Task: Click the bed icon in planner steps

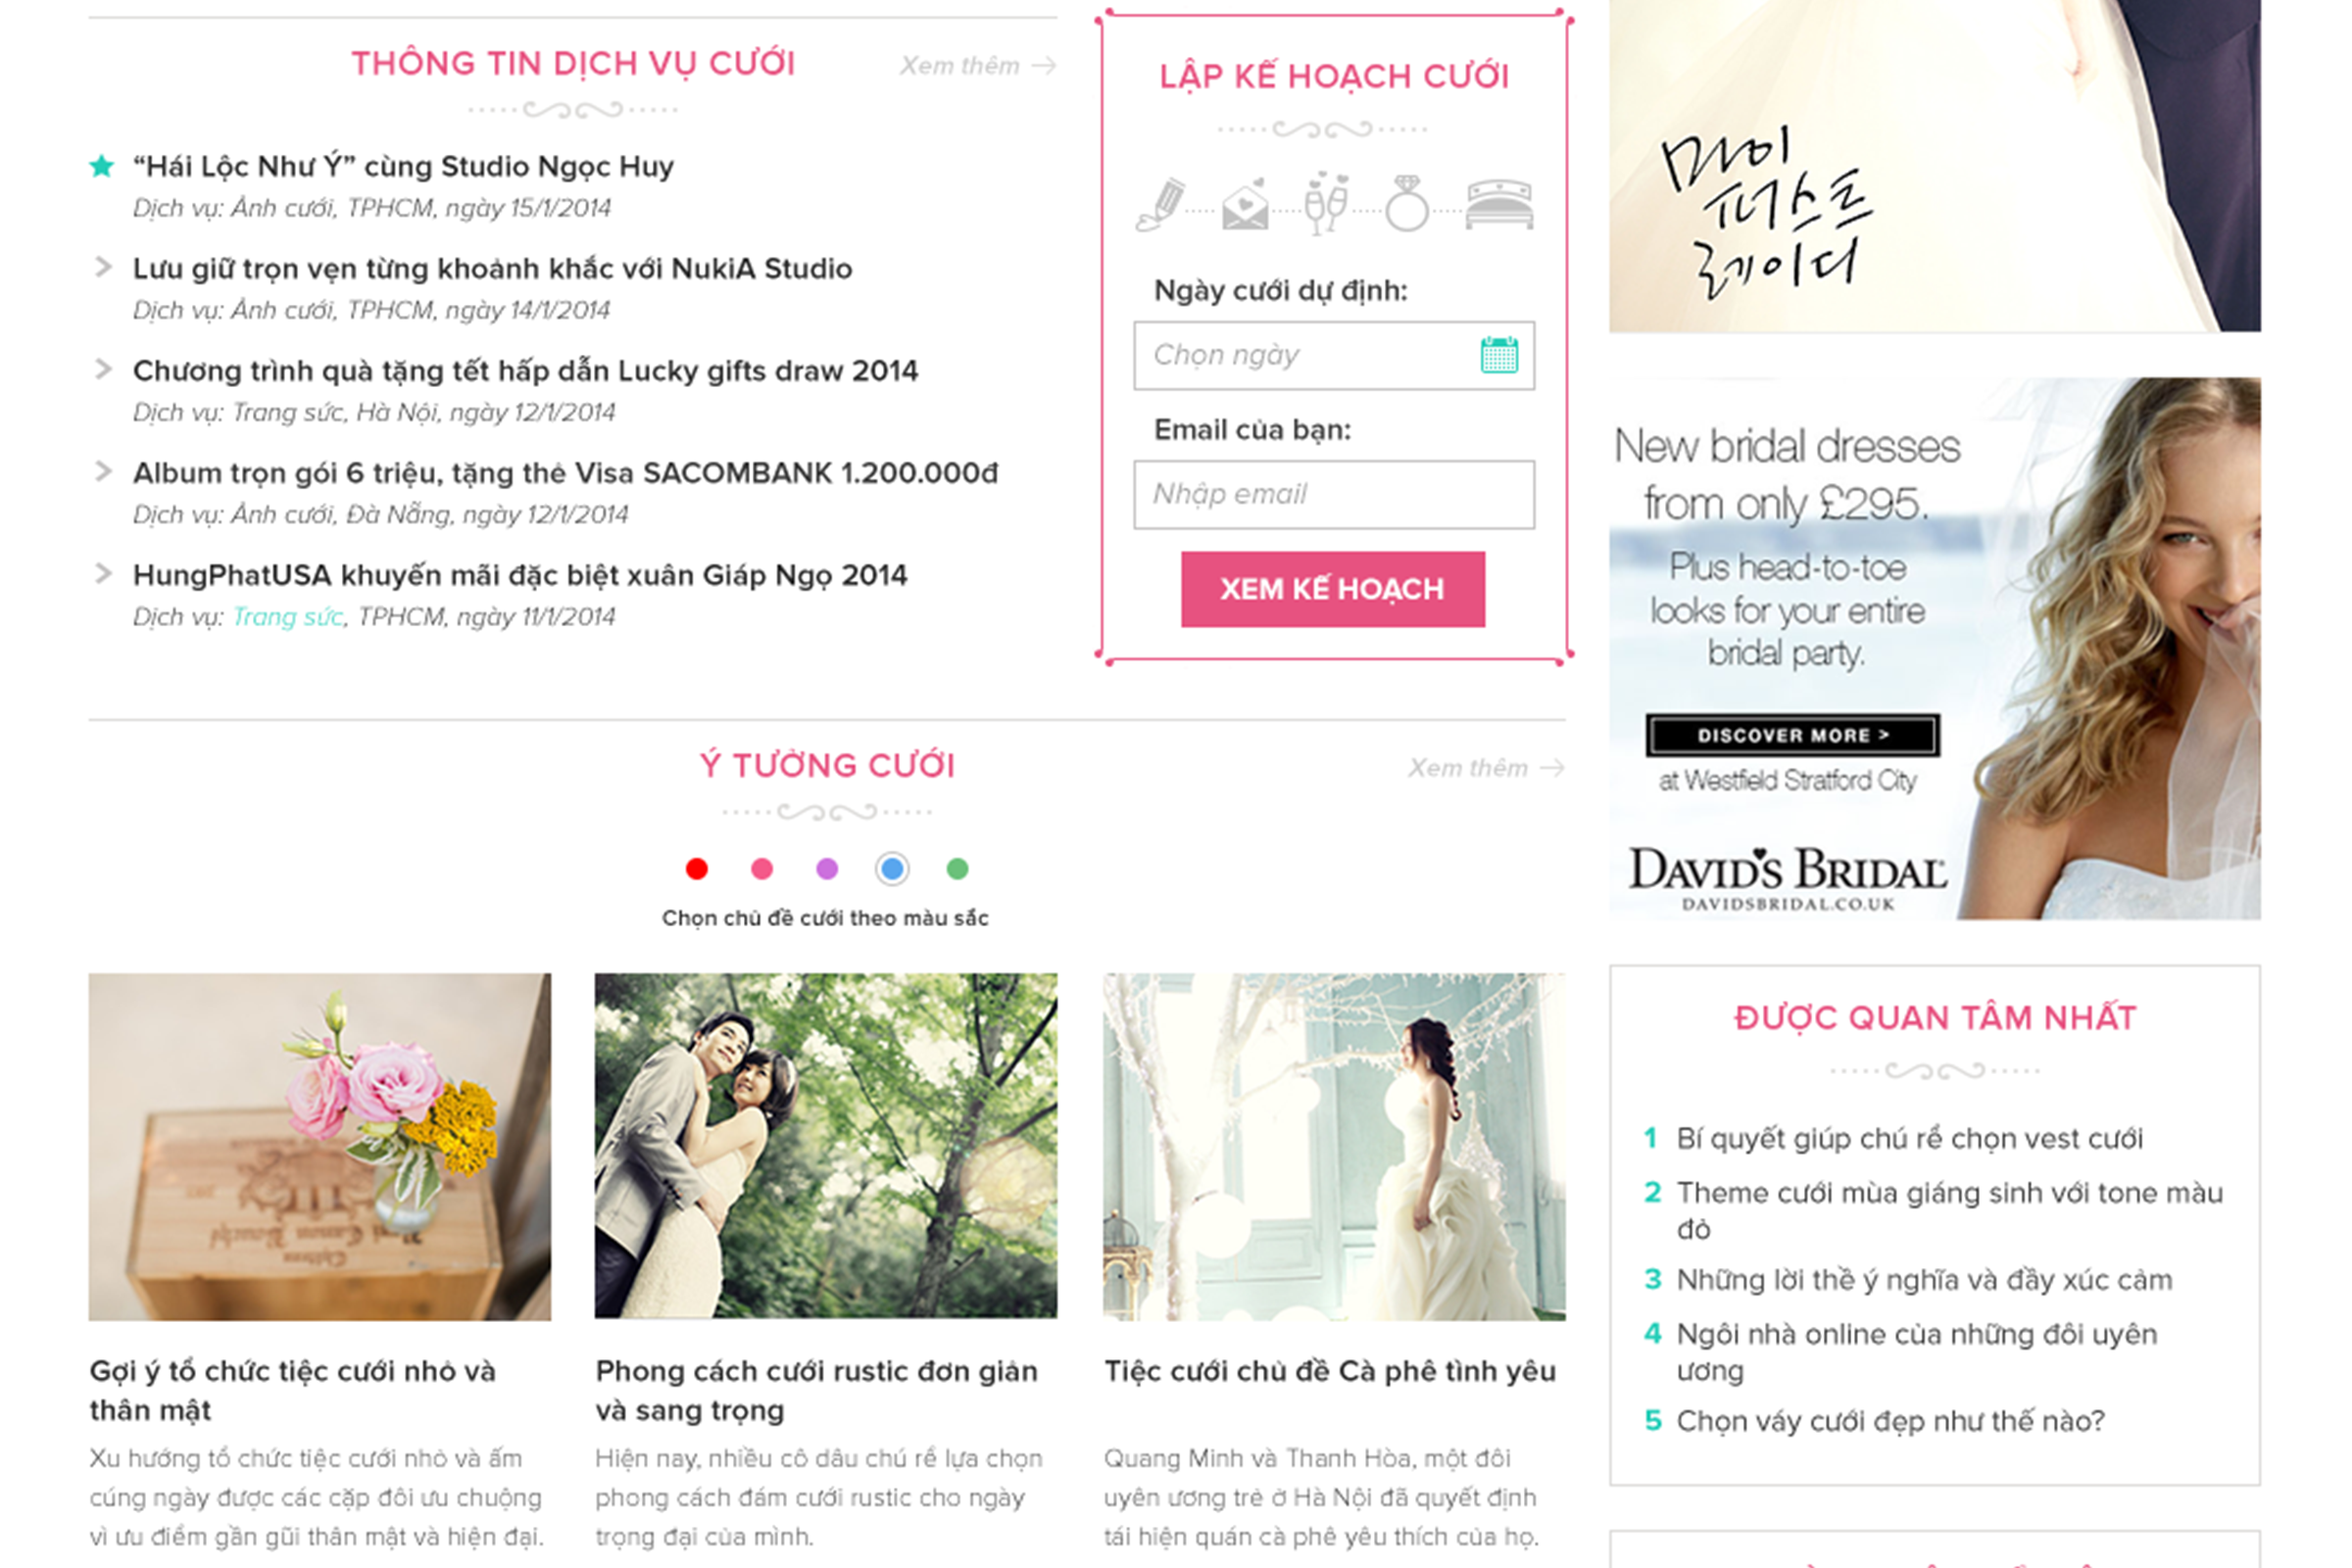Action: tap(1499, 205)
